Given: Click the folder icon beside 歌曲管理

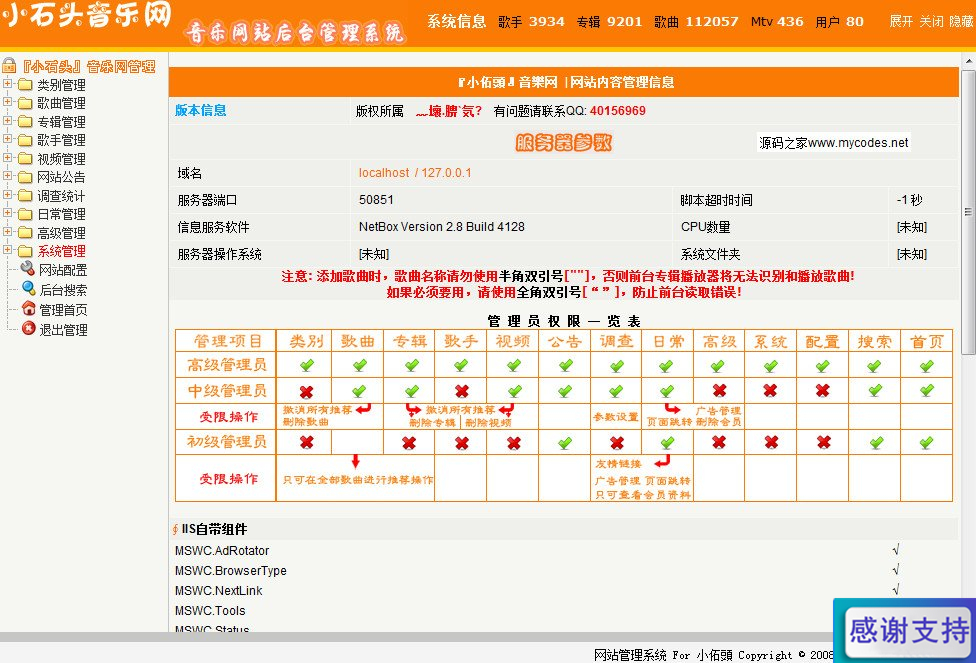Looking at the screenshot, I should click(25, 103).
